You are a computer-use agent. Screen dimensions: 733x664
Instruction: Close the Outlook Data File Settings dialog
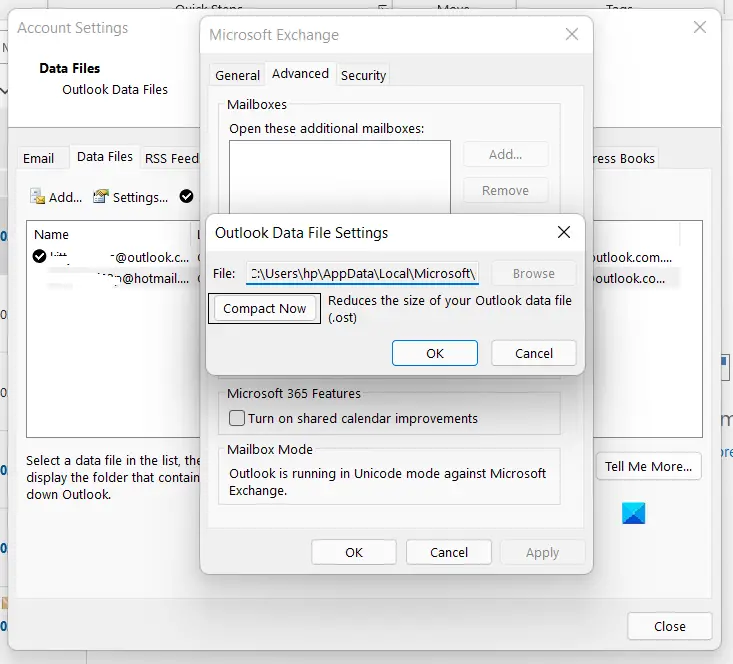click(x=564, y=232)
